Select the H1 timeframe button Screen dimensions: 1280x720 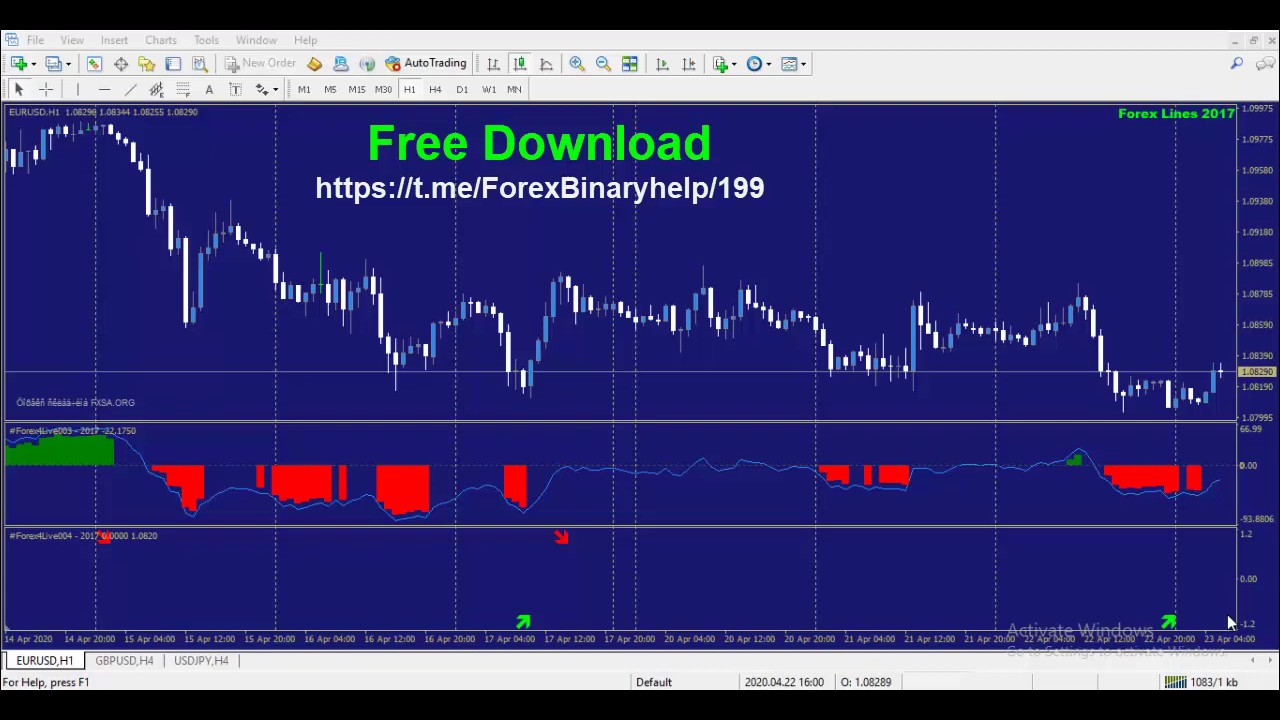point(409,90)
